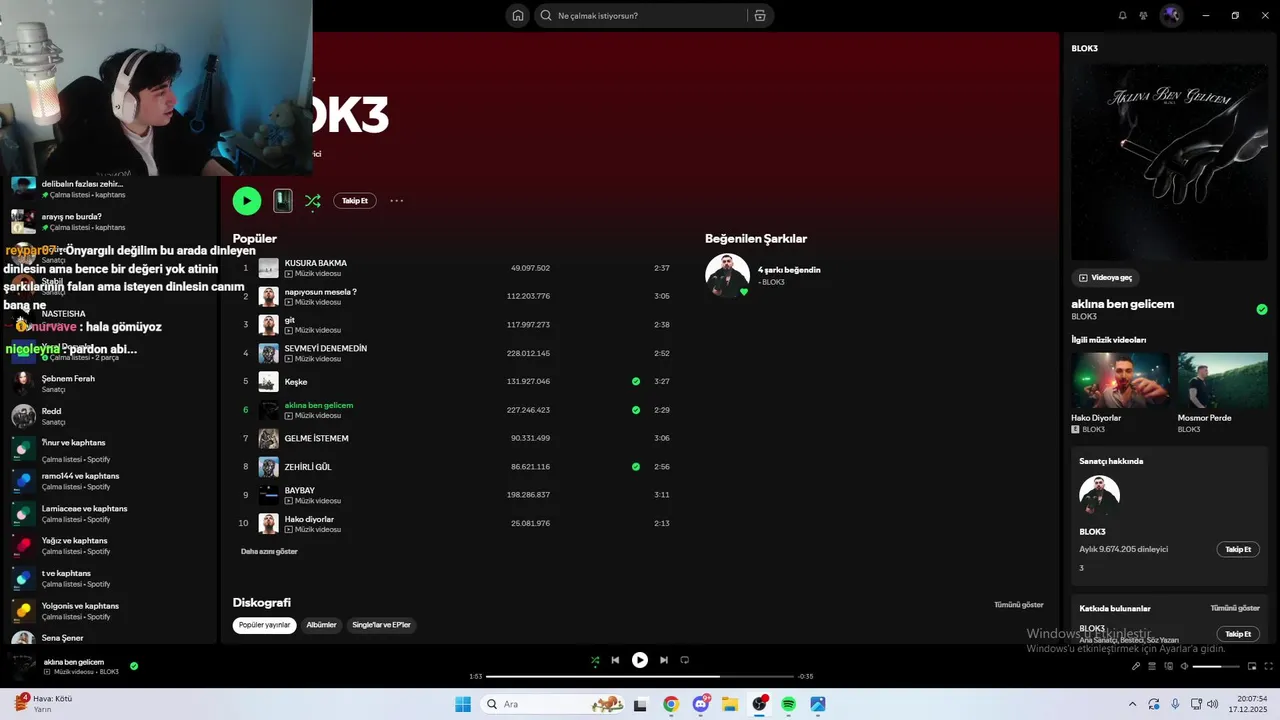Select Single'lar ve EP'ler filter chip

(x=381, y=625)
